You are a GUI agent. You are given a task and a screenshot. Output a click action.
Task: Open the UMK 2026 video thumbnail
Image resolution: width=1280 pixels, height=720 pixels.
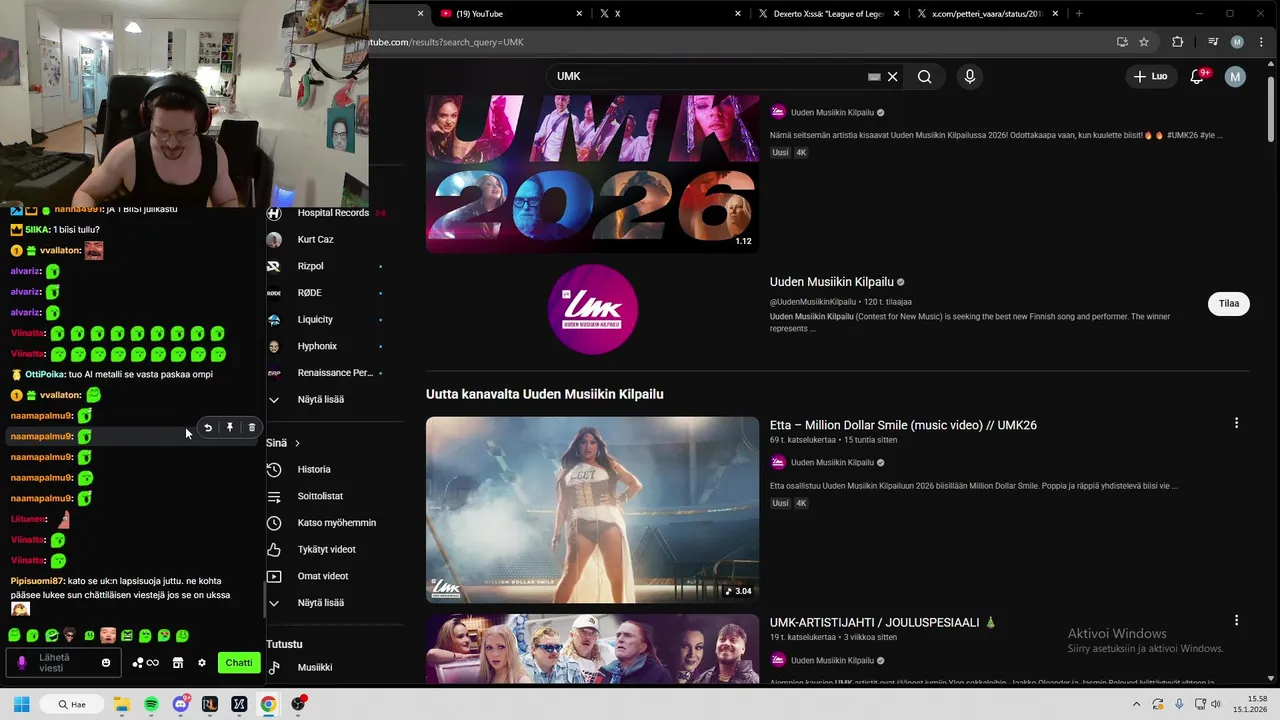click(592, 172)
